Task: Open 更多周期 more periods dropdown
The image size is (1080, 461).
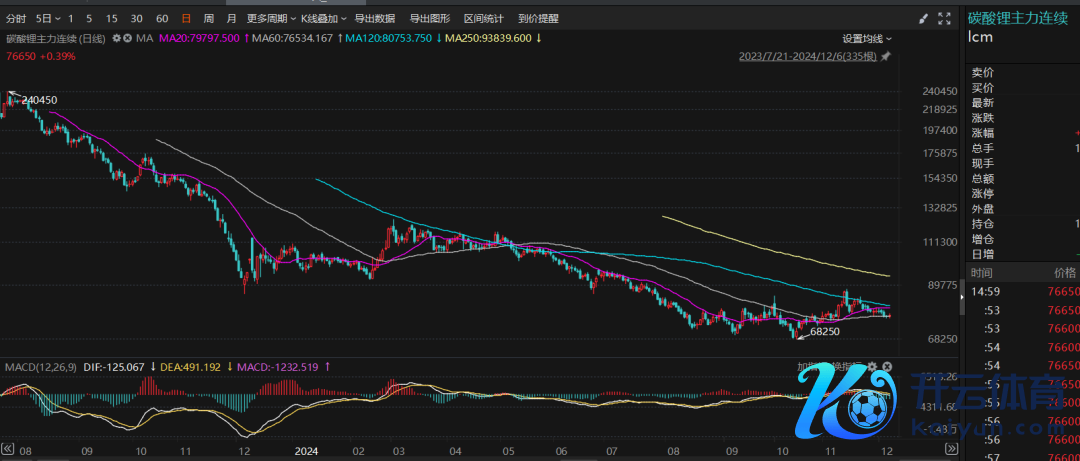Action: 269,19
